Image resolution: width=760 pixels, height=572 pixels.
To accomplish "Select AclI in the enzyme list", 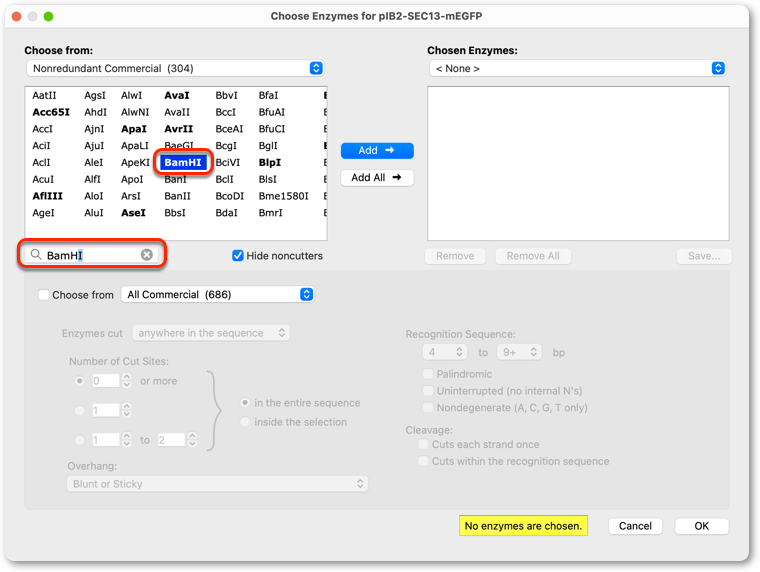I will pos(41,162).
